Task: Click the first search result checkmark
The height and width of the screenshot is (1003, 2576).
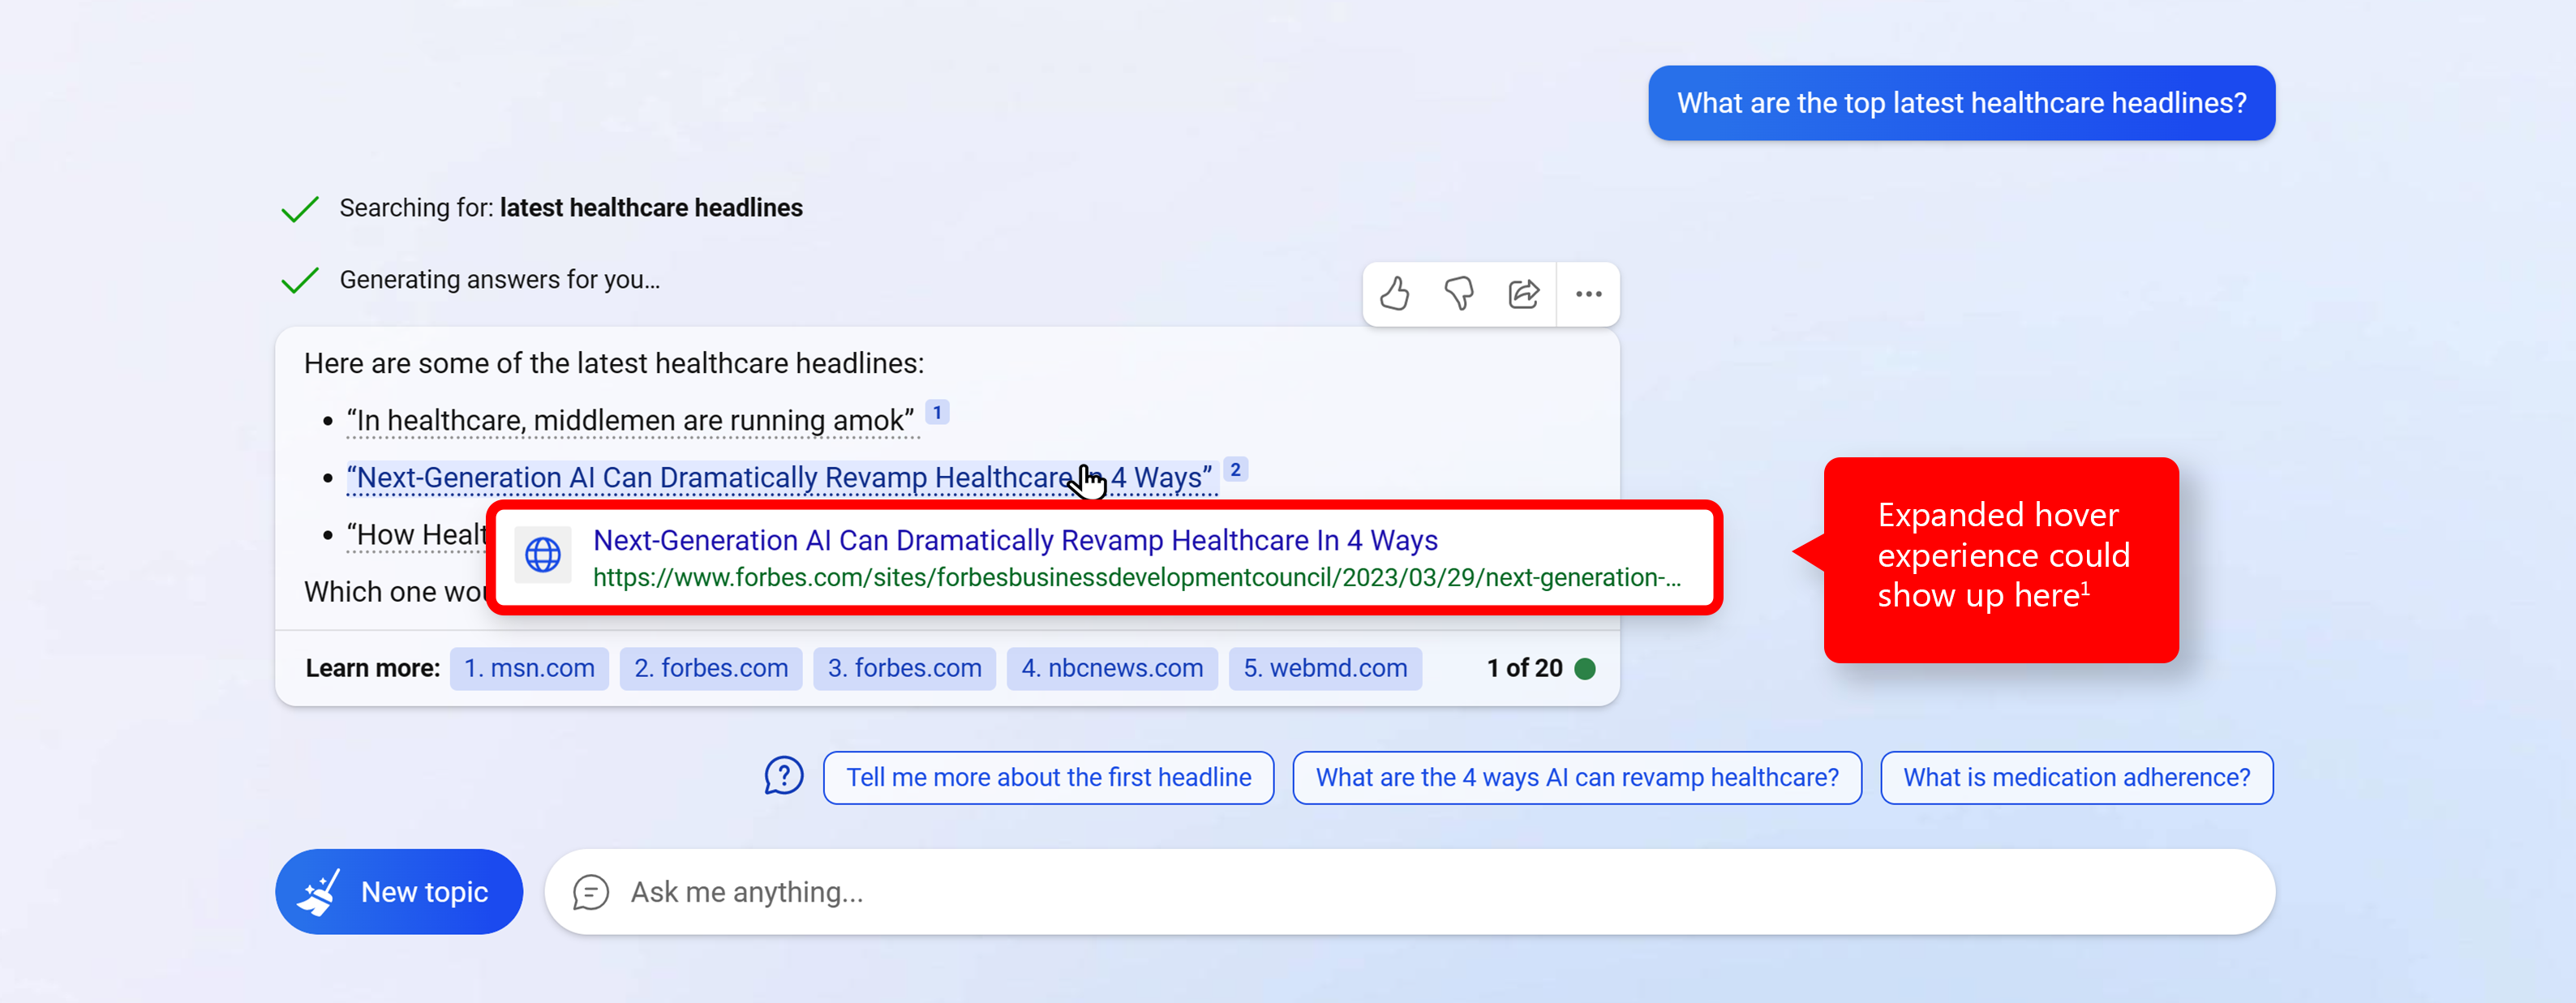Action: [x=304, y=208]
